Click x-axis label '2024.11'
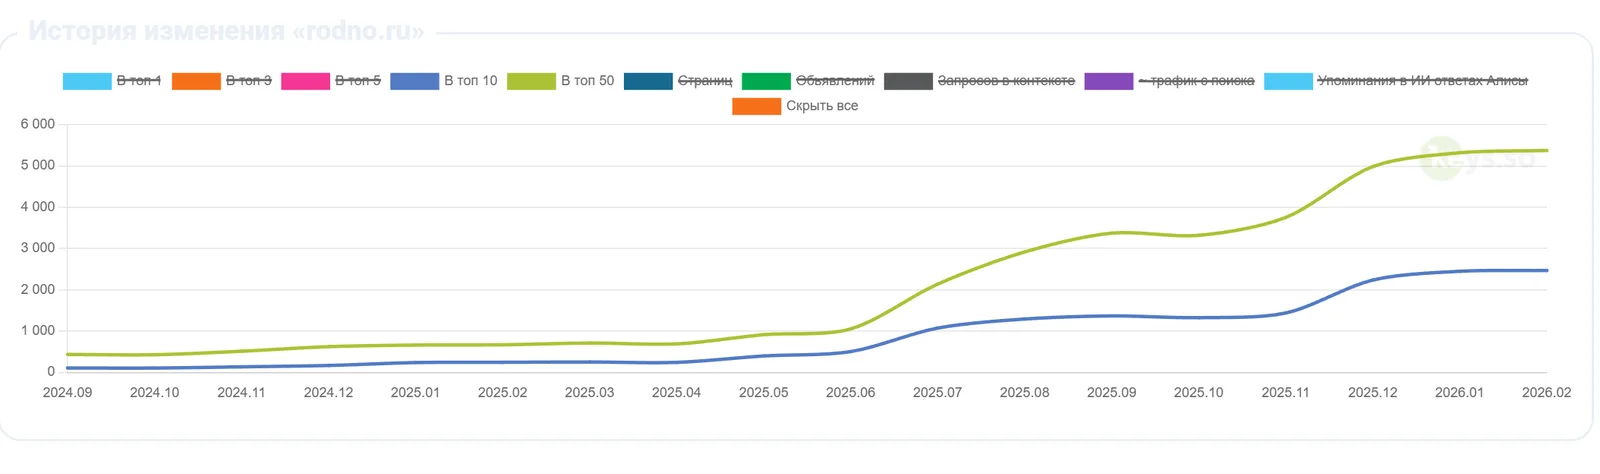Image resolution: width=1600 pixels, height=474 pixels. click(x=241, y=393)
